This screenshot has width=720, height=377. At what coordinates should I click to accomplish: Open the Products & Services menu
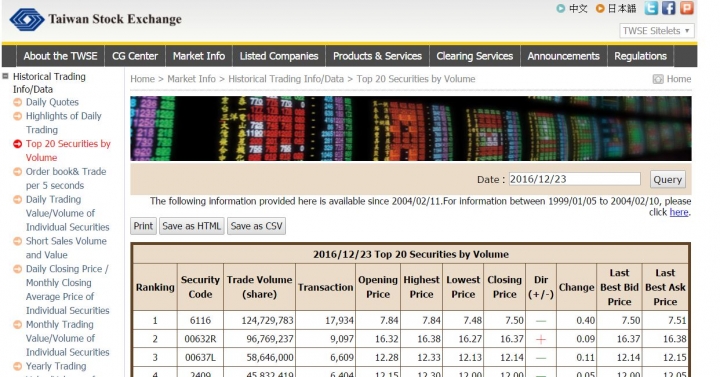[377, 56]
